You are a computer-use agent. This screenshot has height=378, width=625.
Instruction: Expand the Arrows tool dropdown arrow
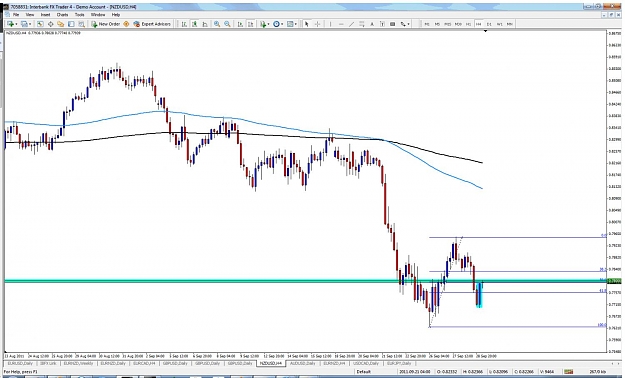409,24
